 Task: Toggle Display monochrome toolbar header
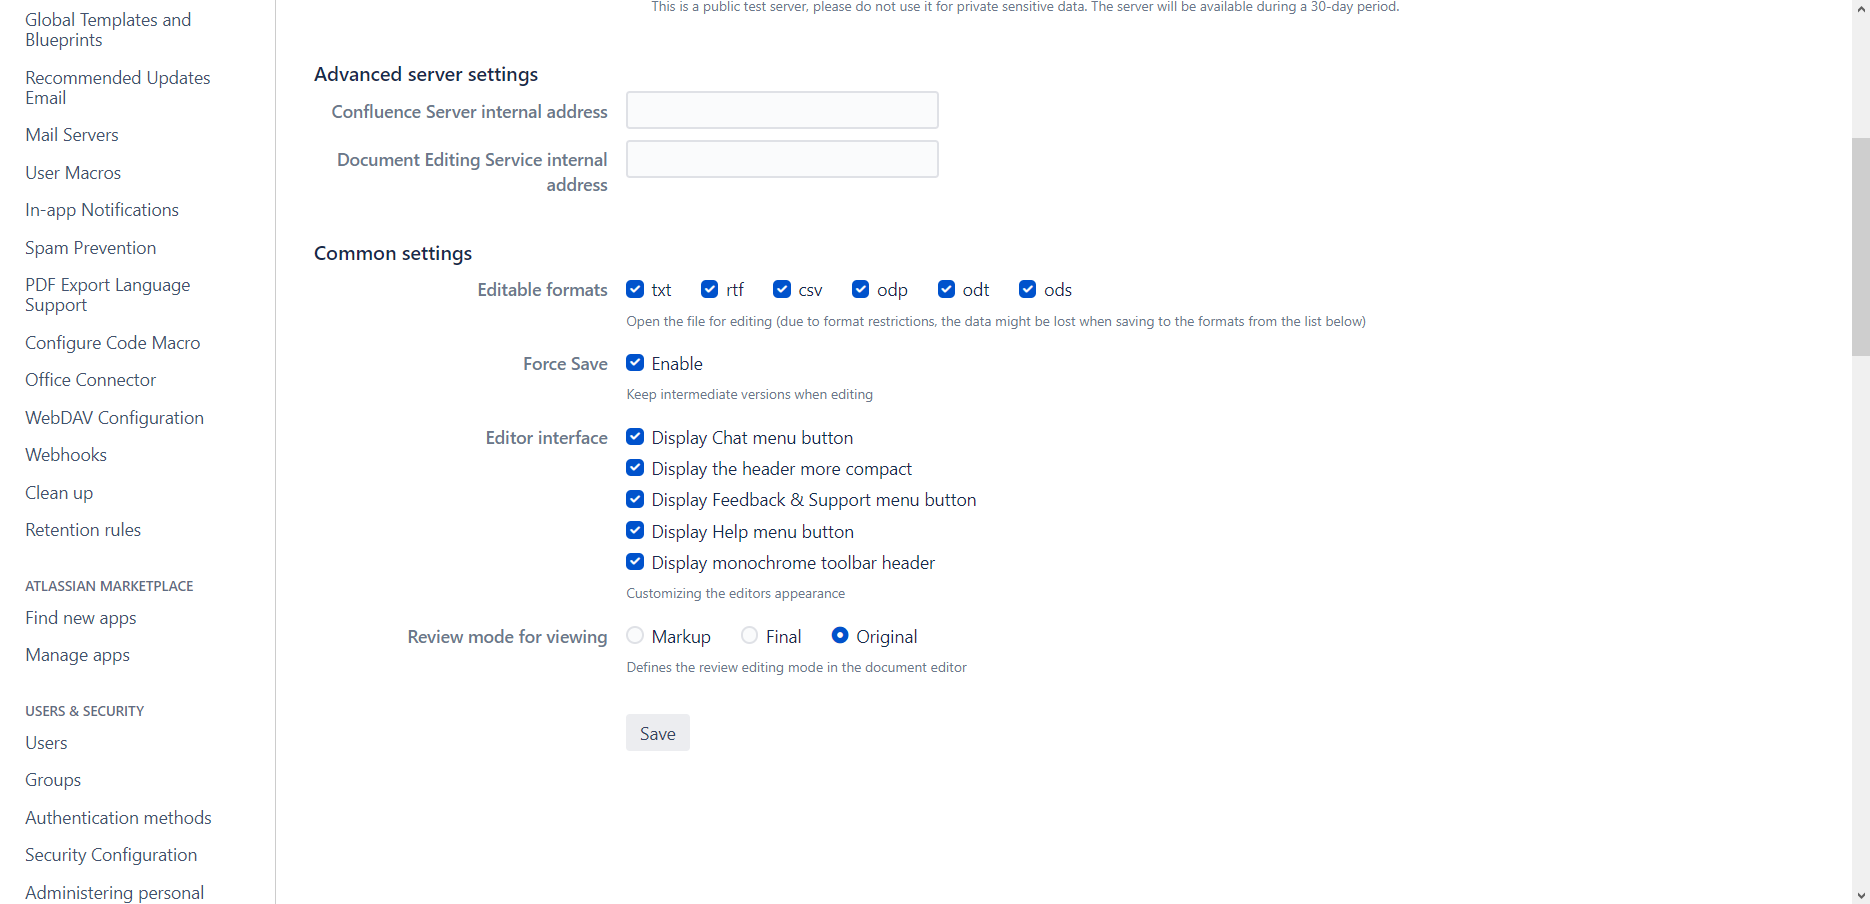point(635,562)
